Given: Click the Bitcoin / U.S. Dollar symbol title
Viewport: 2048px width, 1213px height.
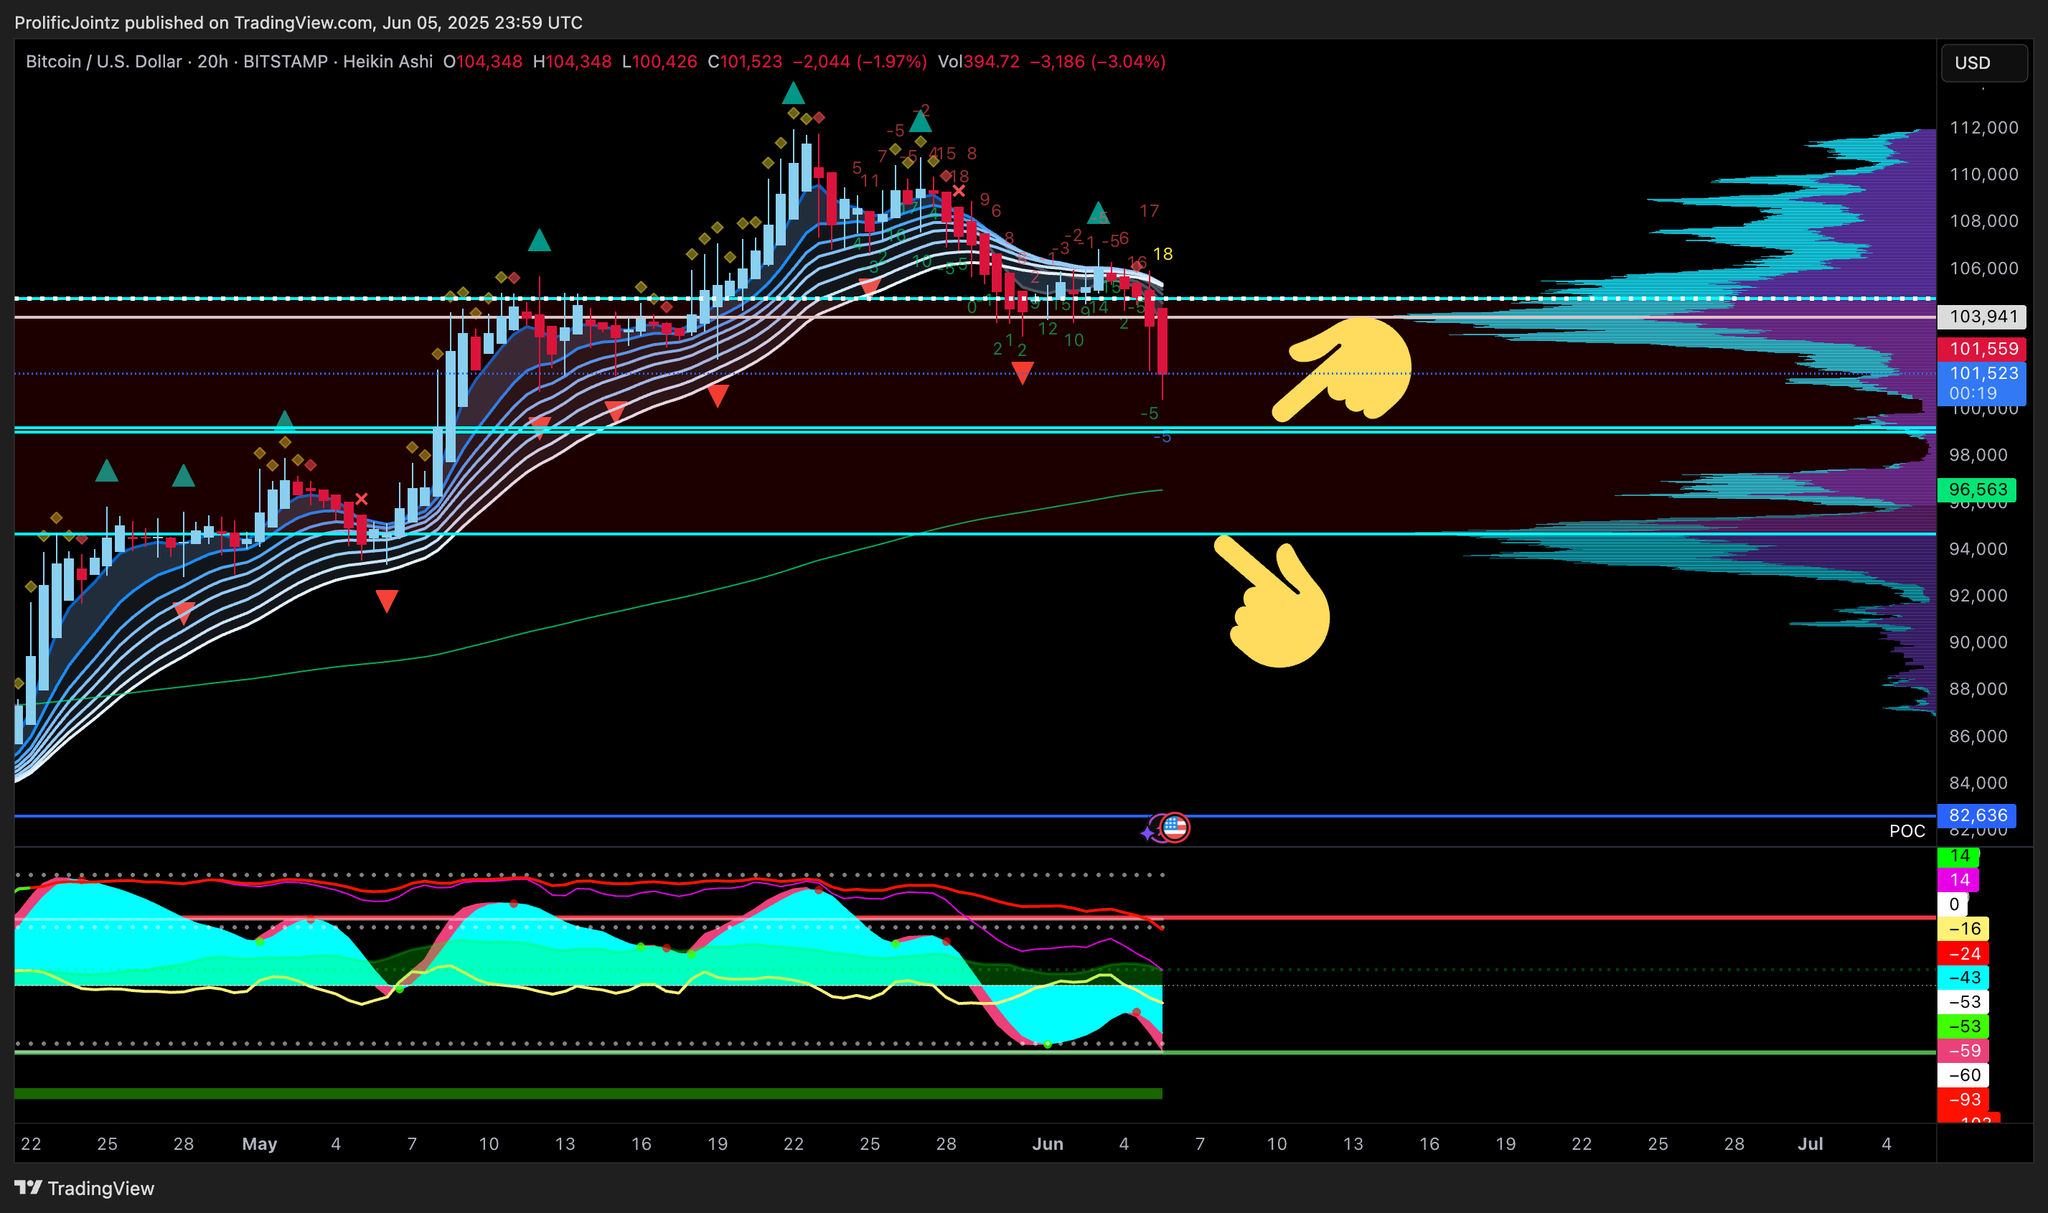Looking at the screenshot, I should [103, 62].
